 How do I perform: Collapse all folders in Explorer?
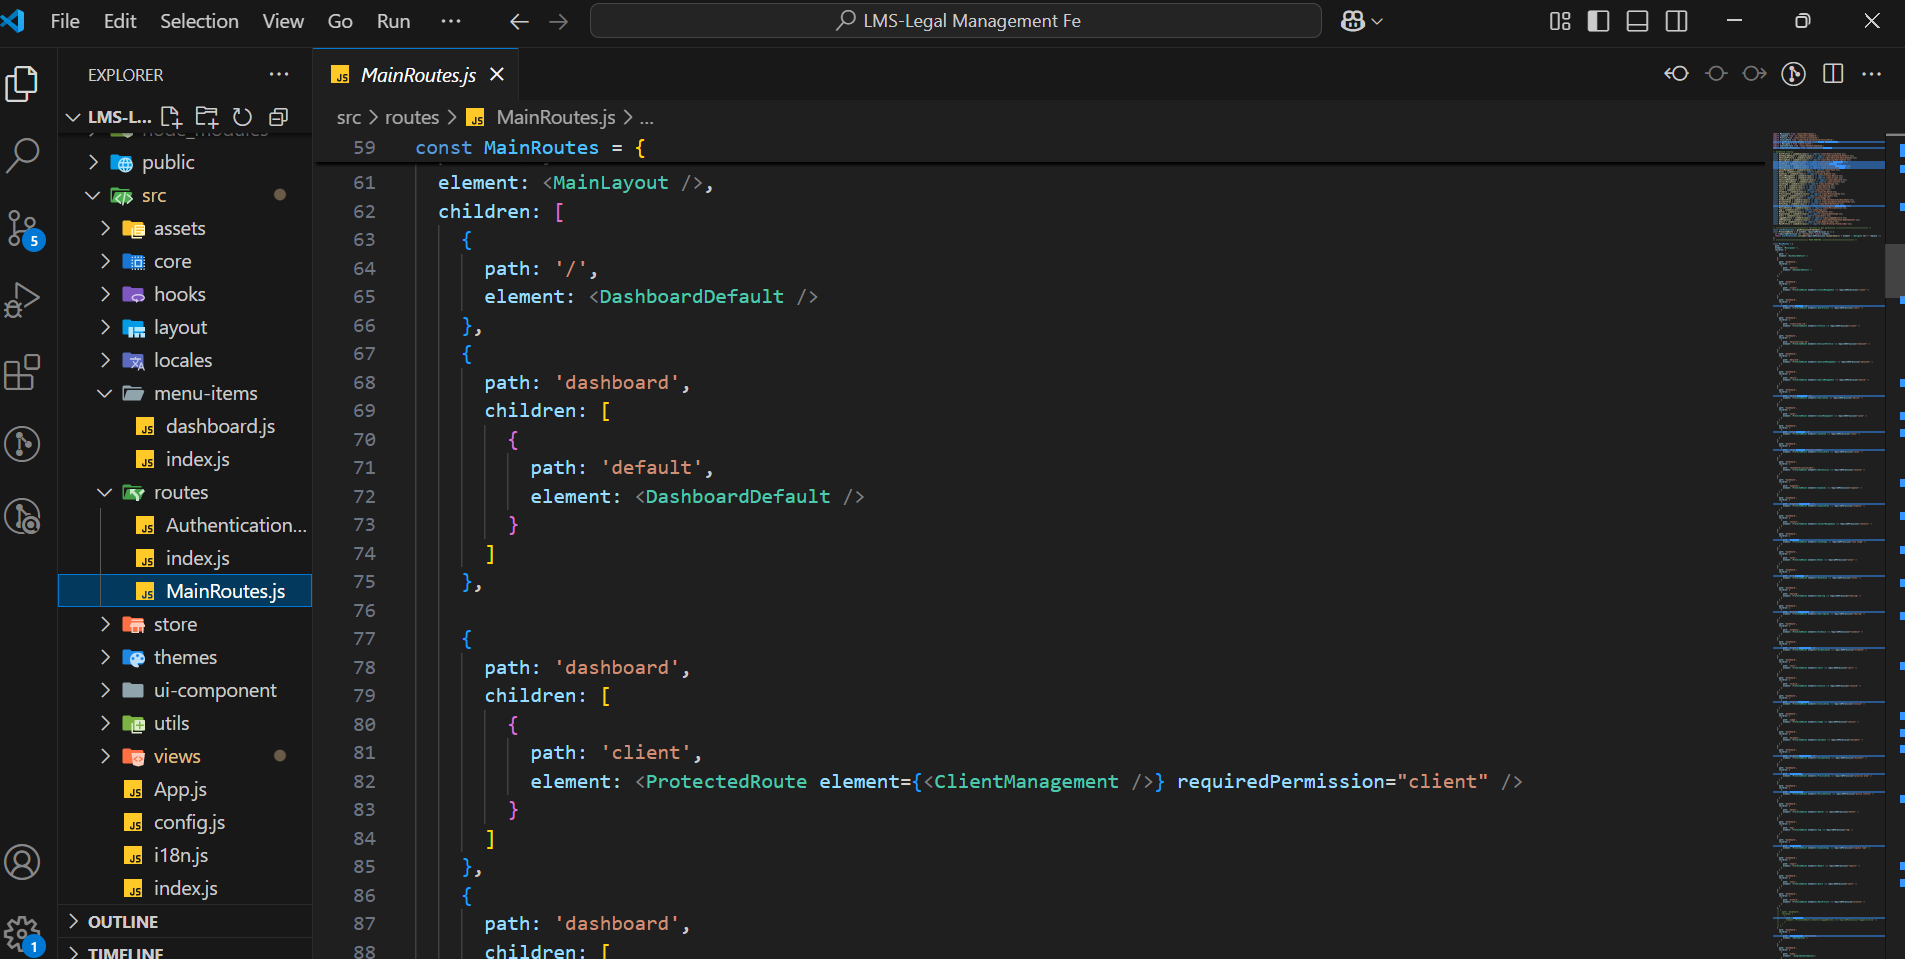(278, 117)
